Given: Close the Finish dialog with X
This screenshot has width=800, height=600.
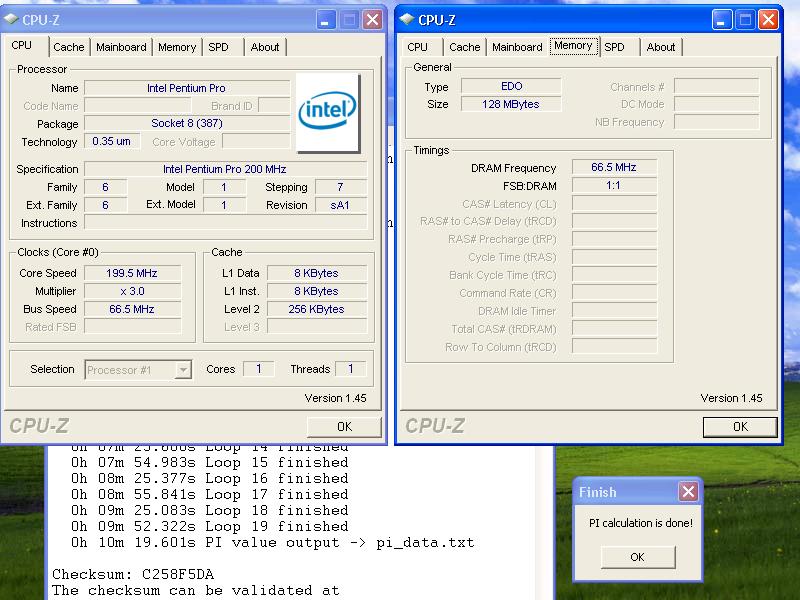Looking at the screenshot, I should [688, 492].
